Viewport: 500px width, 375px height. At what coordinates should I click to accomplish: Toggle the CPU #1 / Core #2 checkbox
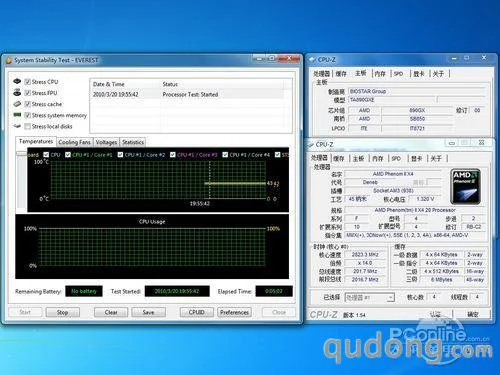point(120,155)
